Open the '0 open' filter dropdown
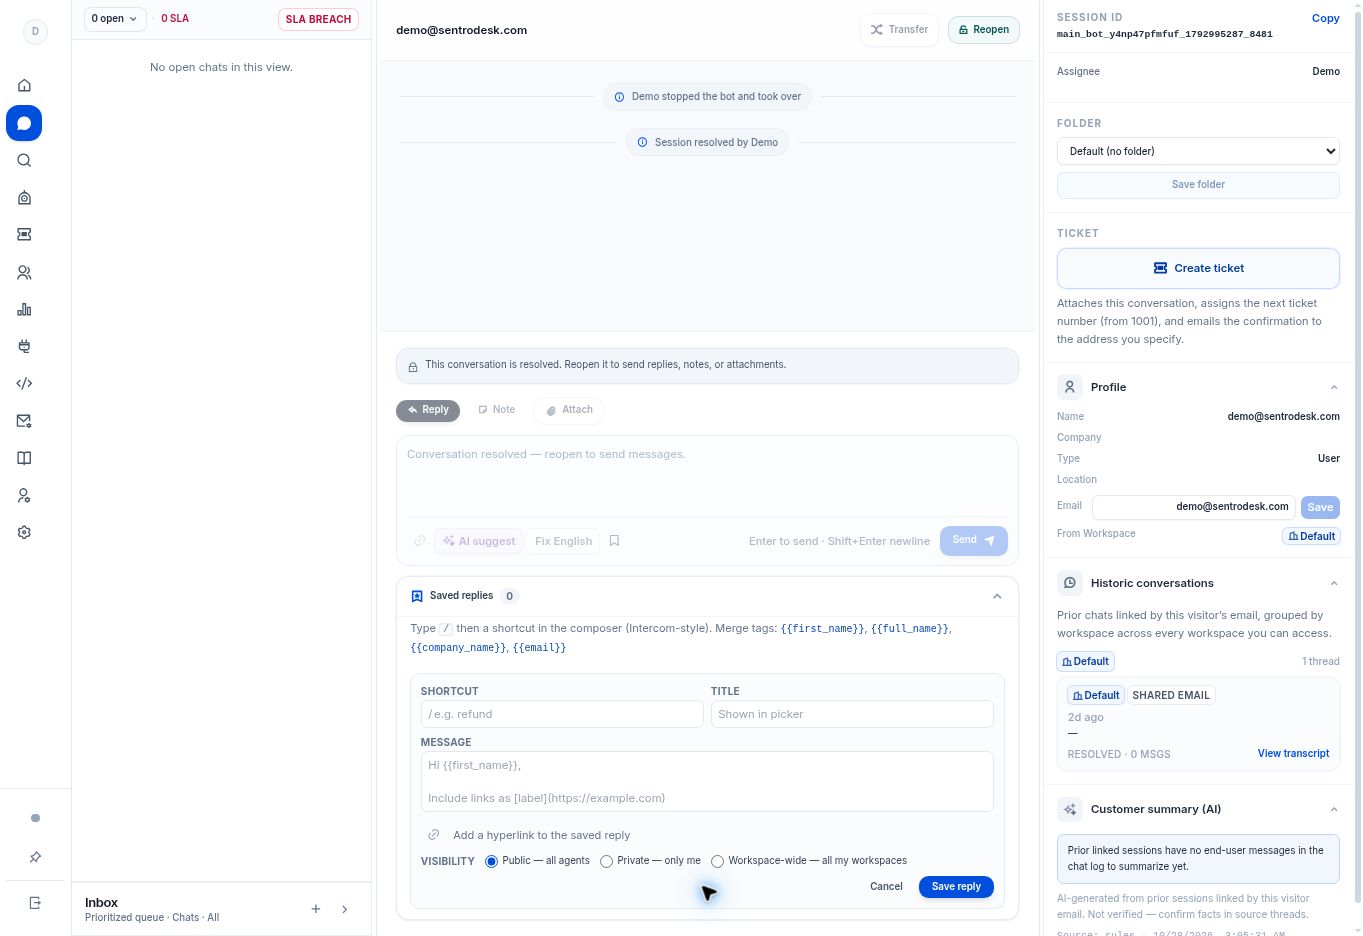The height and width of the screenshot is (936, 1363). [x=115, y=19]
